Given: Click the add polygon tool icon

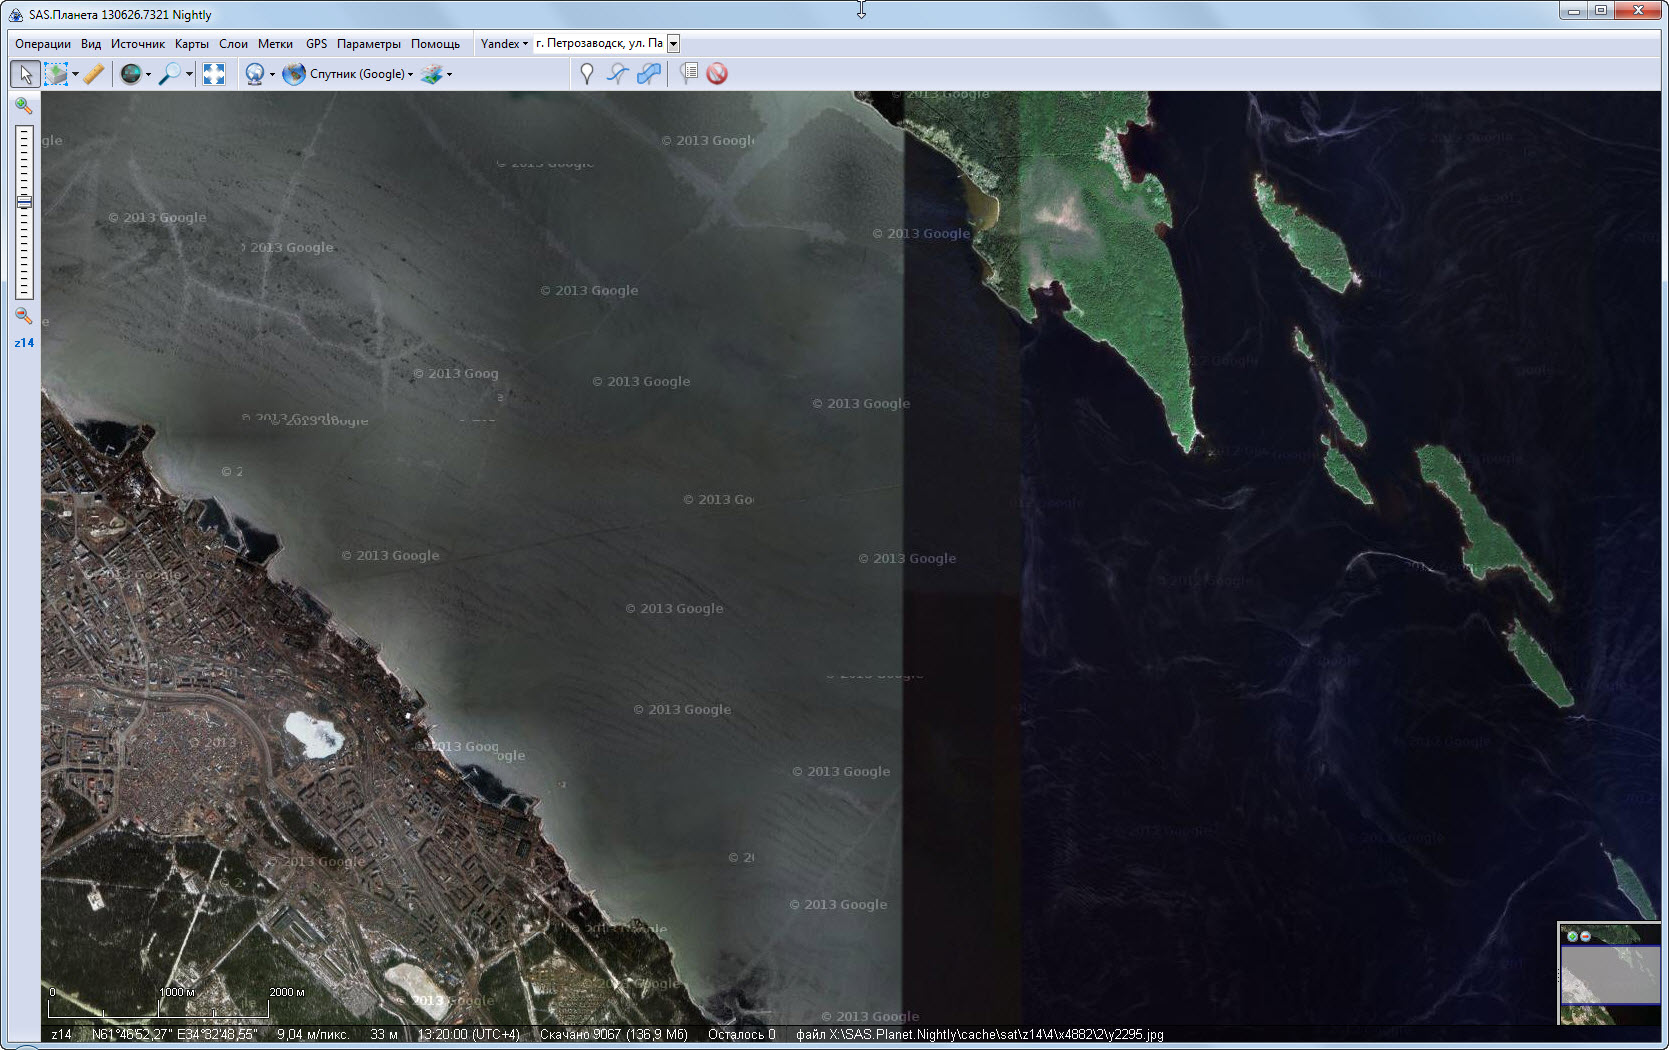Looking at the screenshot, I should coord(649,74).
